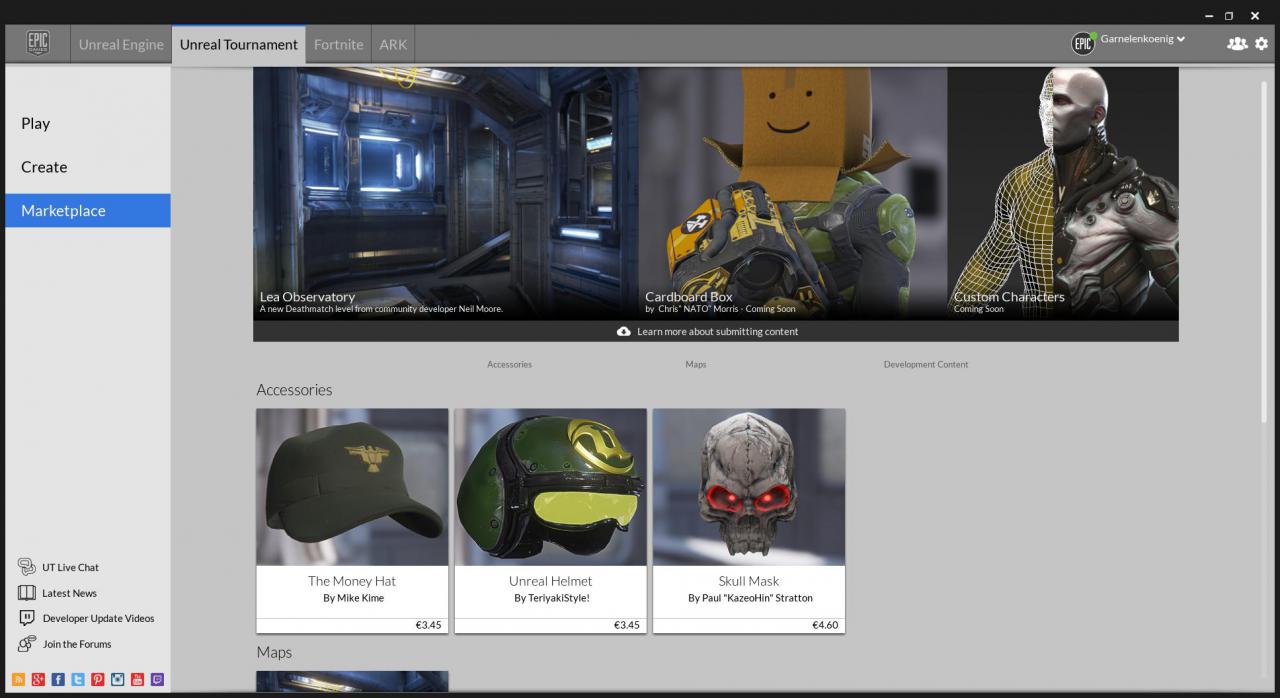This screenshot has height=698, width=1280.
Task: Select the Unreal Tournament tab
Action: coord(239,44)
